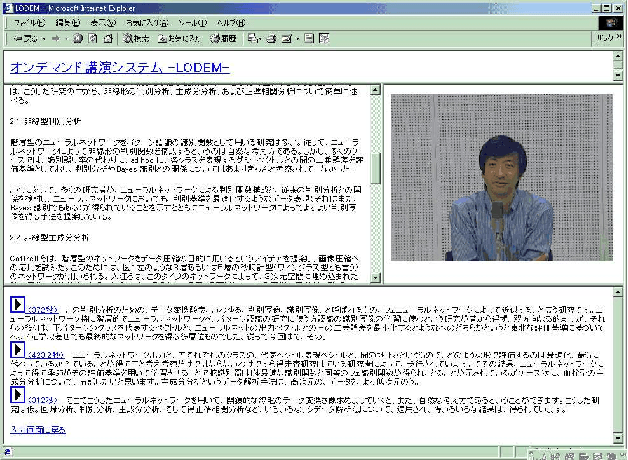Click the Print icon in the toolbar
628x460 pixels.
coord(272,39)
